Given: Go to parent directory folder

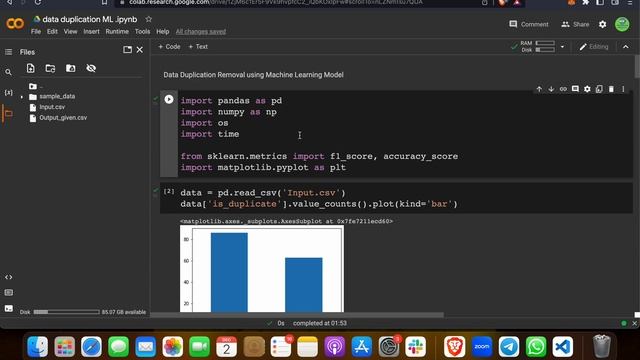Looking at the screenshot, I should pyautogui.click(x=33, y=87).
